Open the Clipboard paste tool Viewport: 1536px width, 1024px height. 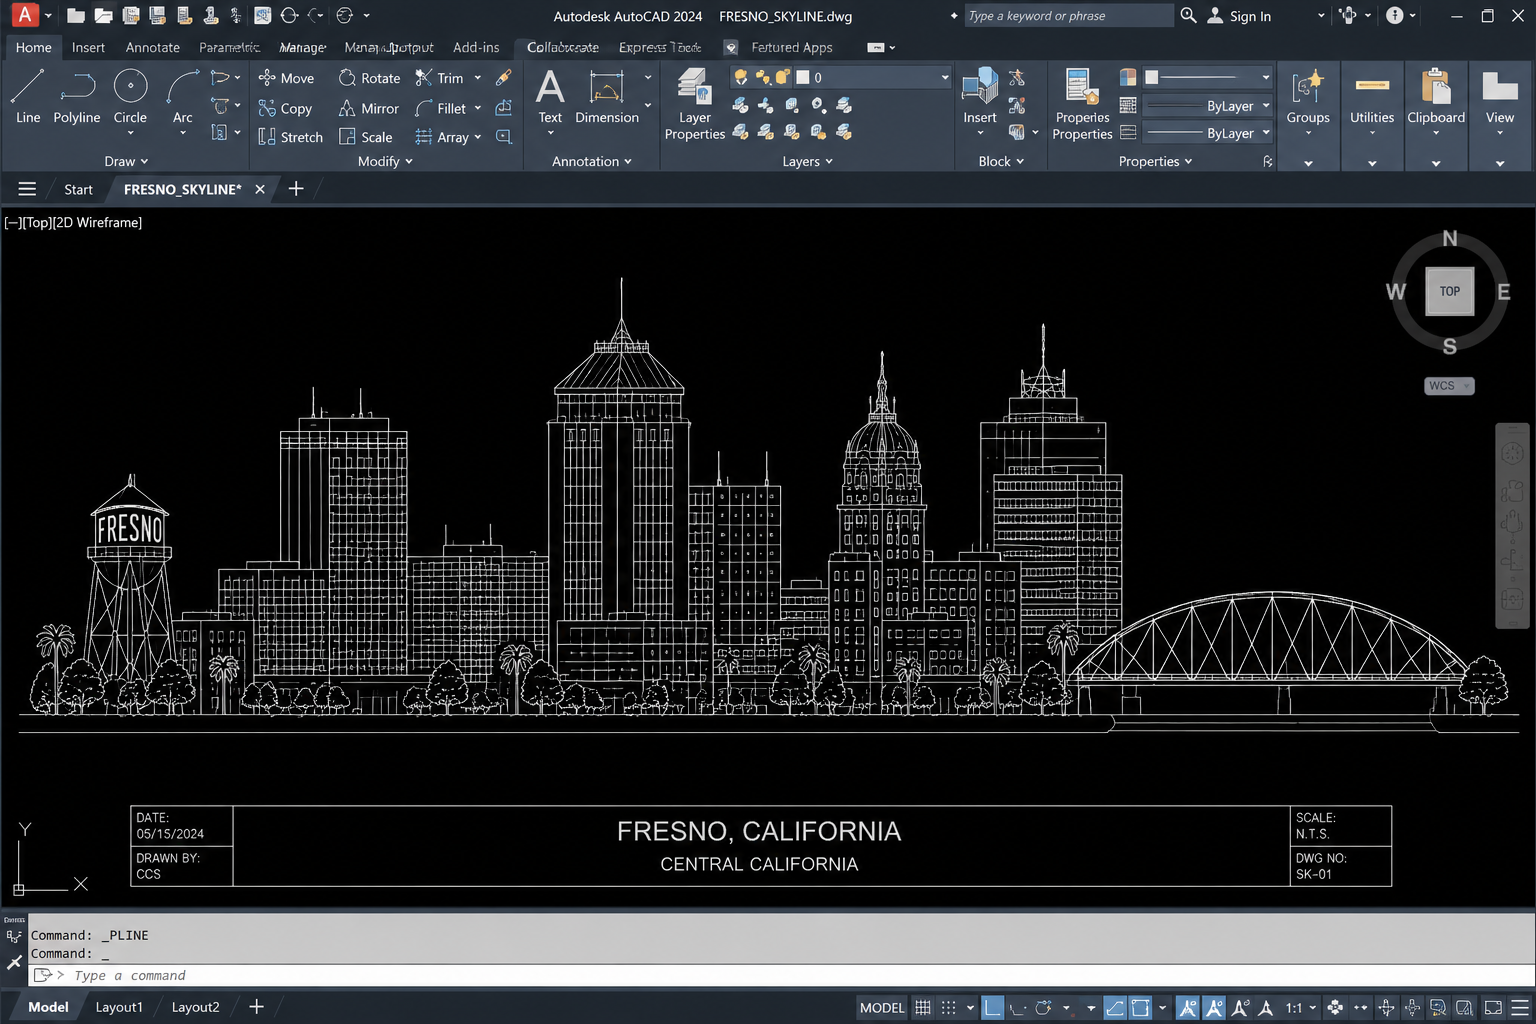pos(1436,97)
